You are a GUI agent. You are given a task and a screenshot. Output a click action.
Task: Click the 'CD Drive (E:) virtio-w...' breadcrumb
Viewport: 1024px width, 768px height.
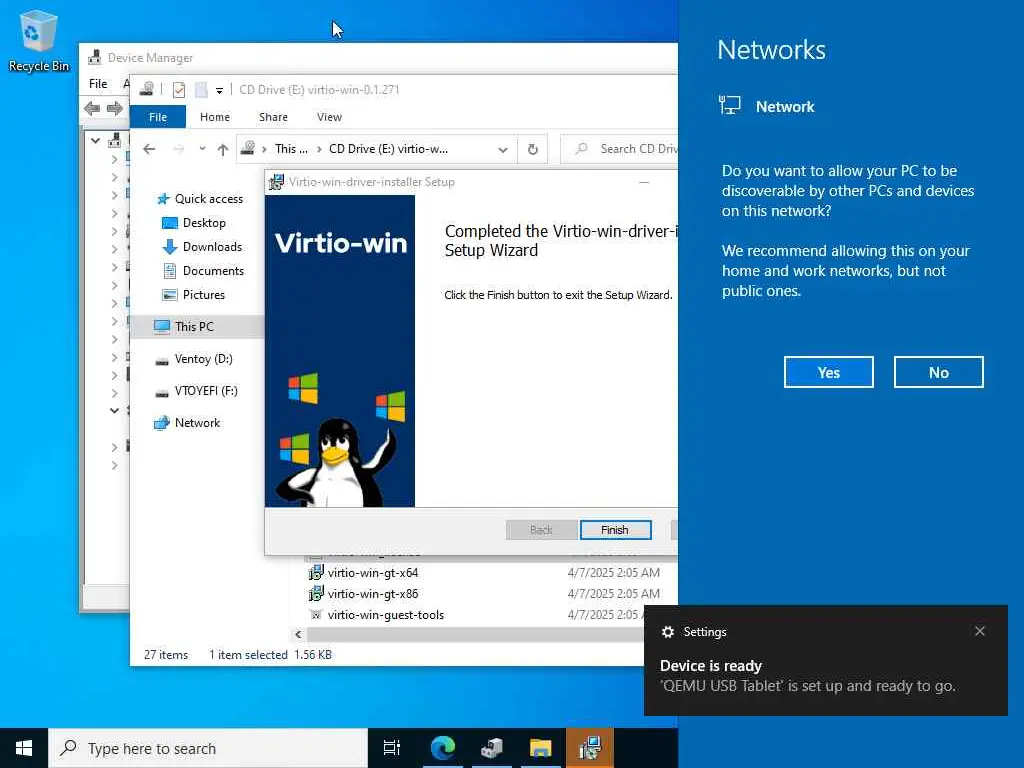[x=389, y=149]
